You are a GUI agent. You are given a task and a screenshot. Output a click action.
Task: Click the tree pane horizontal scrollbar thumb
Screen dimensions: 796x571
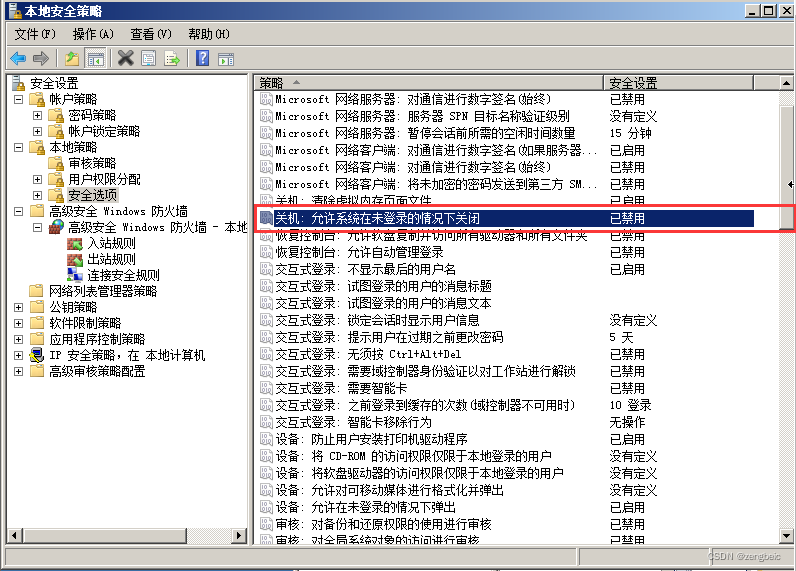click(x=105, y=535)
